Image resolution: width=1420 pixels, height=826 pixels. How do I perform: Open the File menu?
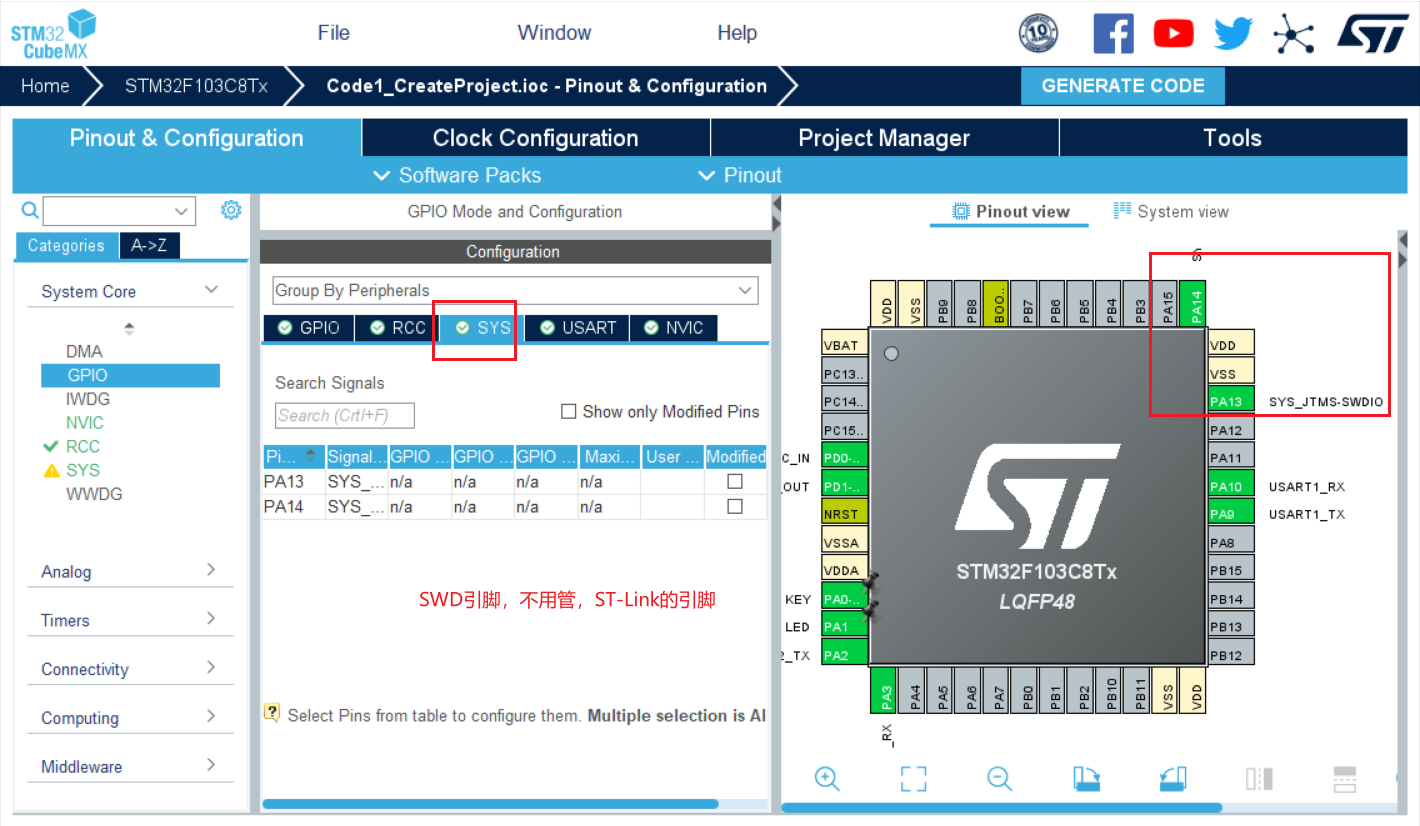334,33
